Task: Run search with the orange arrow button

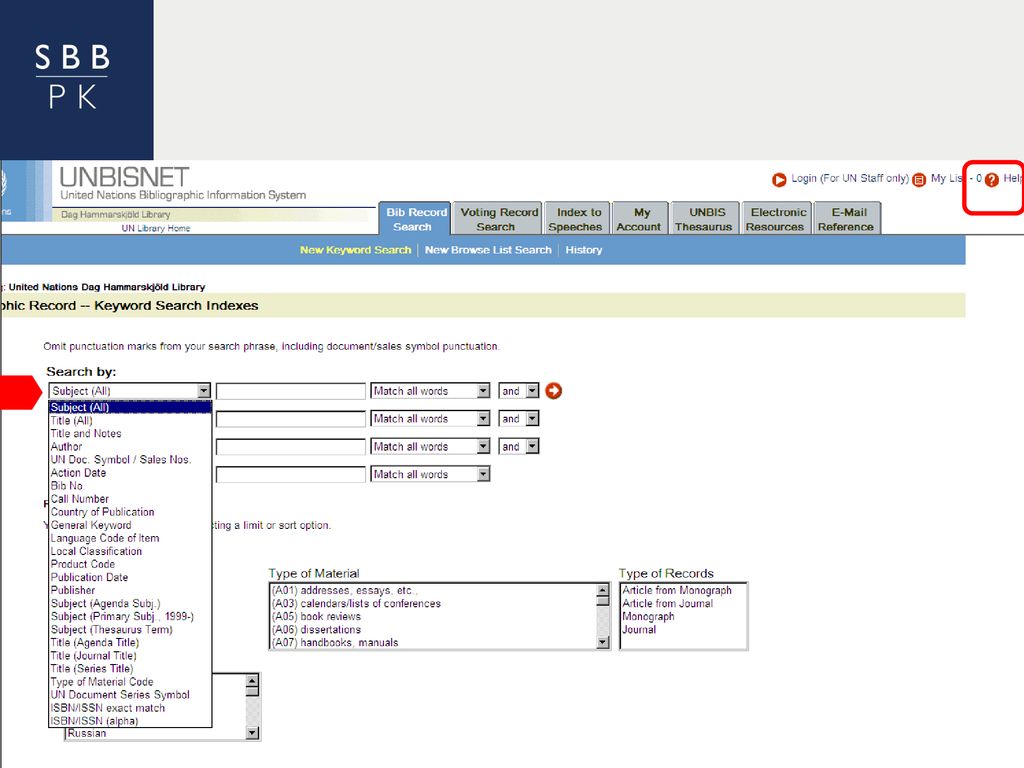Action: coord(553,391)
